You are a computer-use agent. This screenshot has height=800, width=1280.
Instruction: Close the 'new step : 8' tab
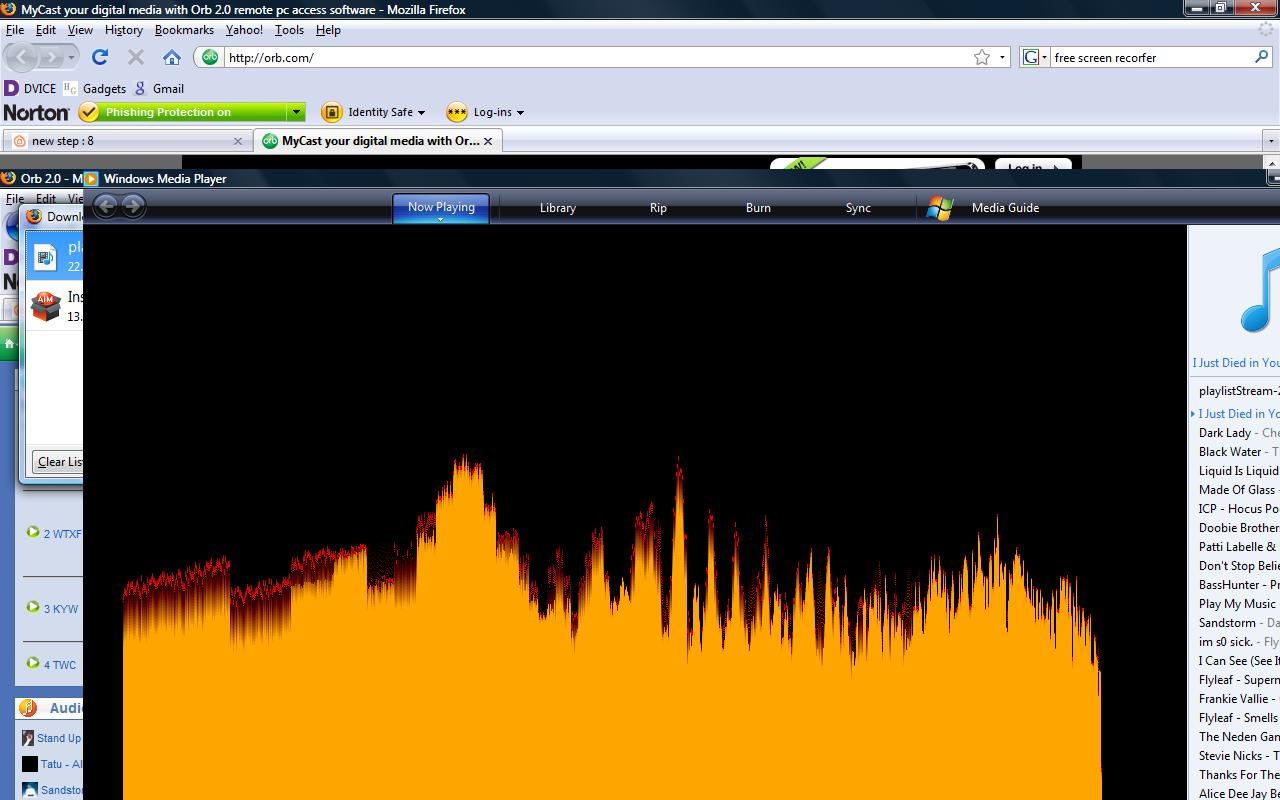tap(237, 141)
